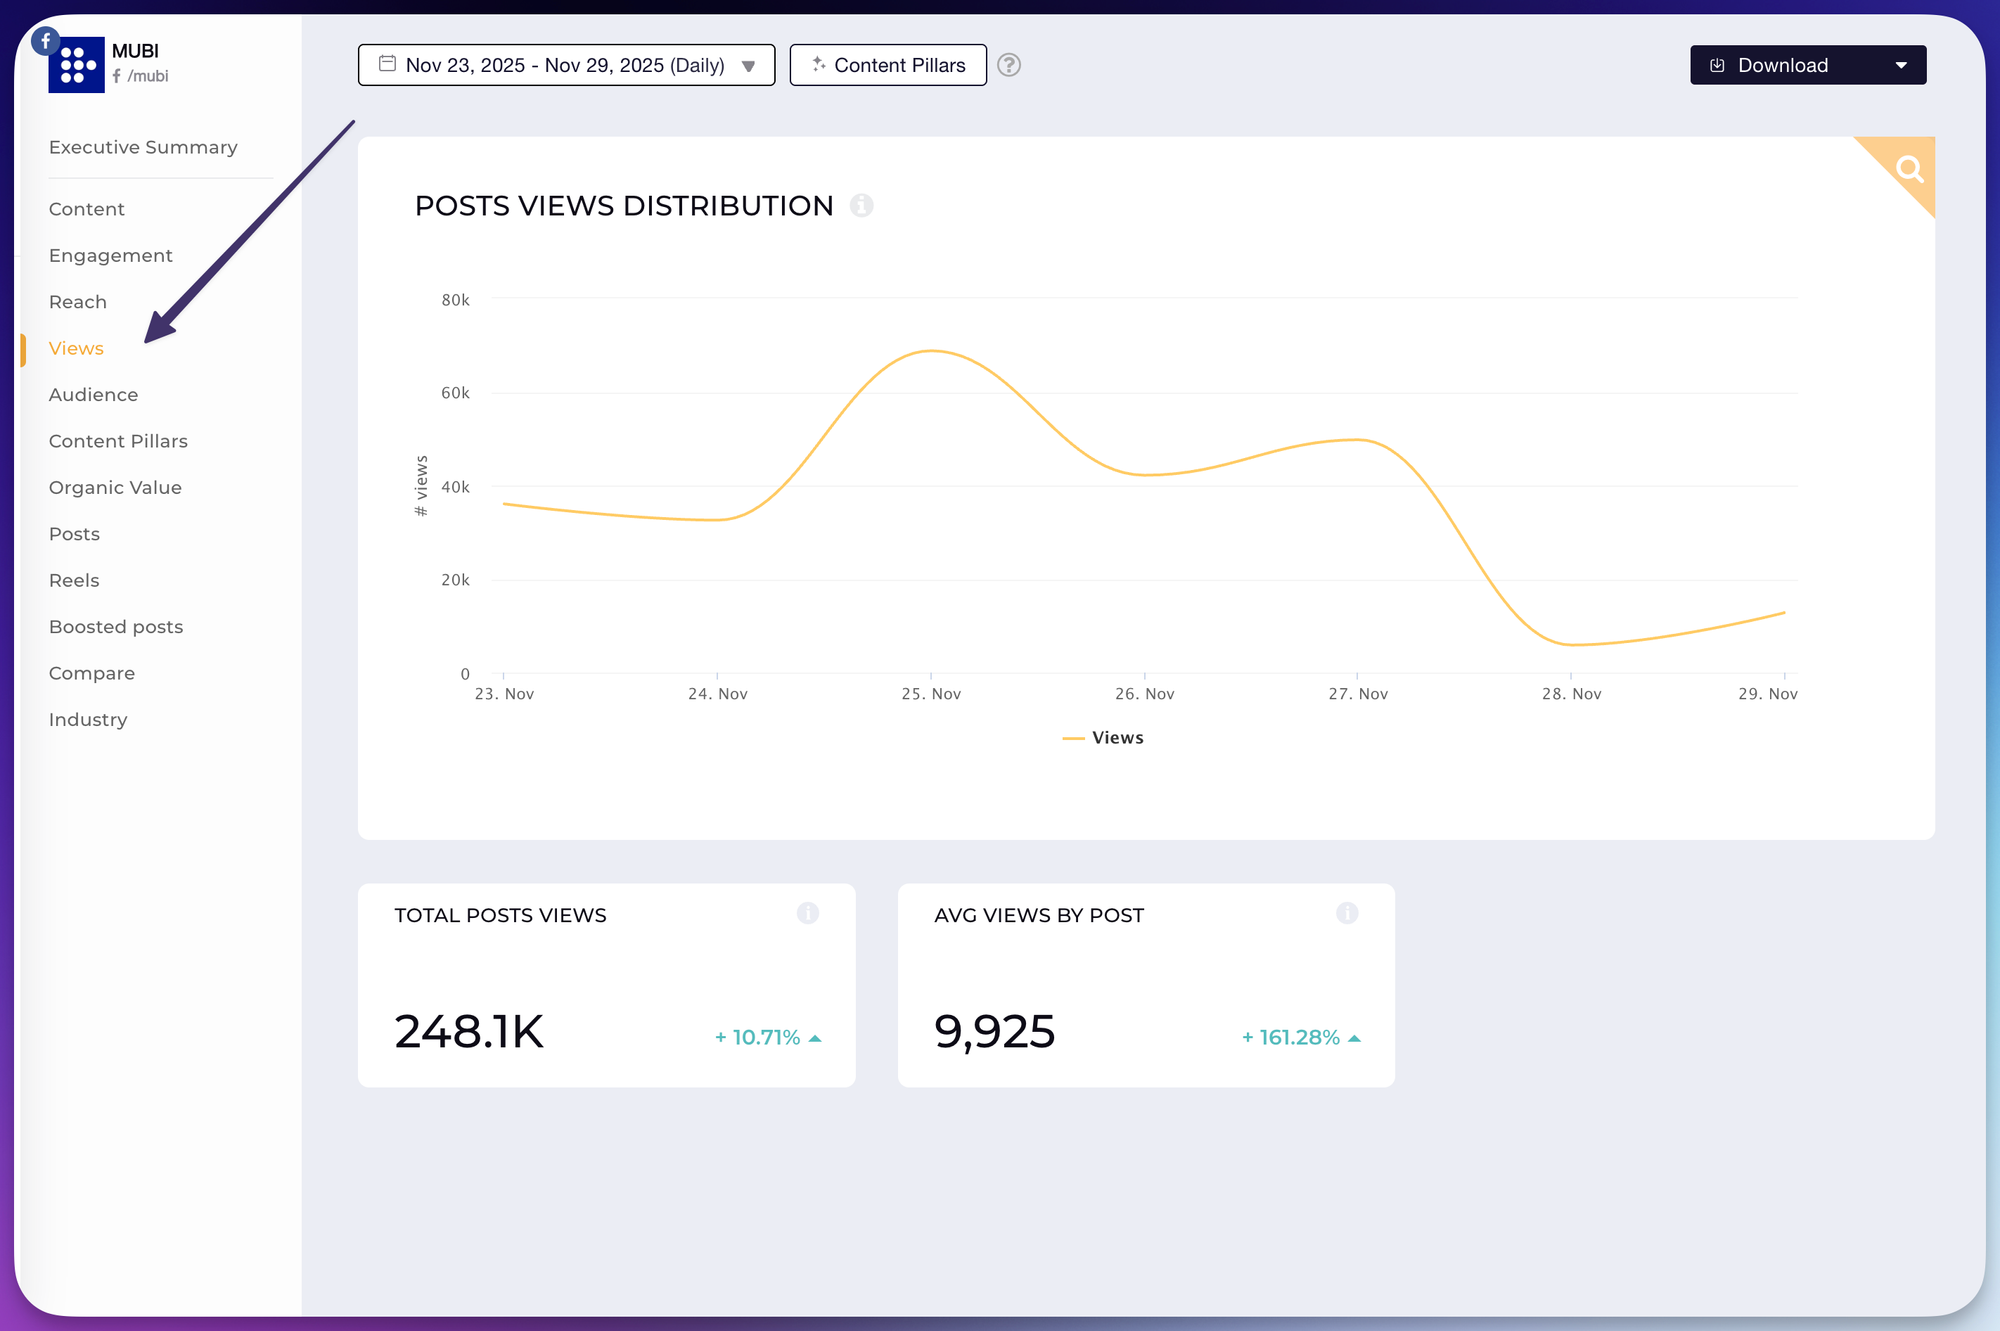Select Executive Summary in the sidebar

pyautogui.click(x=142, y=147)
